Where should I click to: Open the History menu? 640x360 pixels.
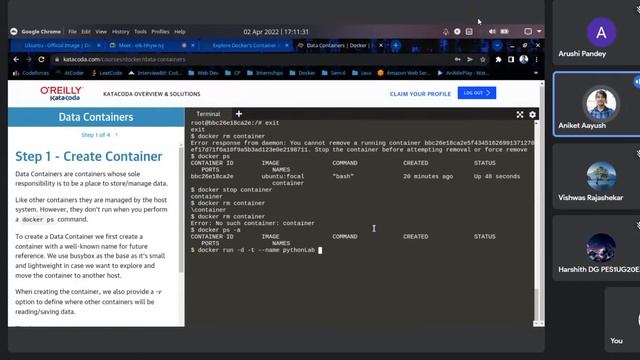pyautogui.click(x=120, y=32)
